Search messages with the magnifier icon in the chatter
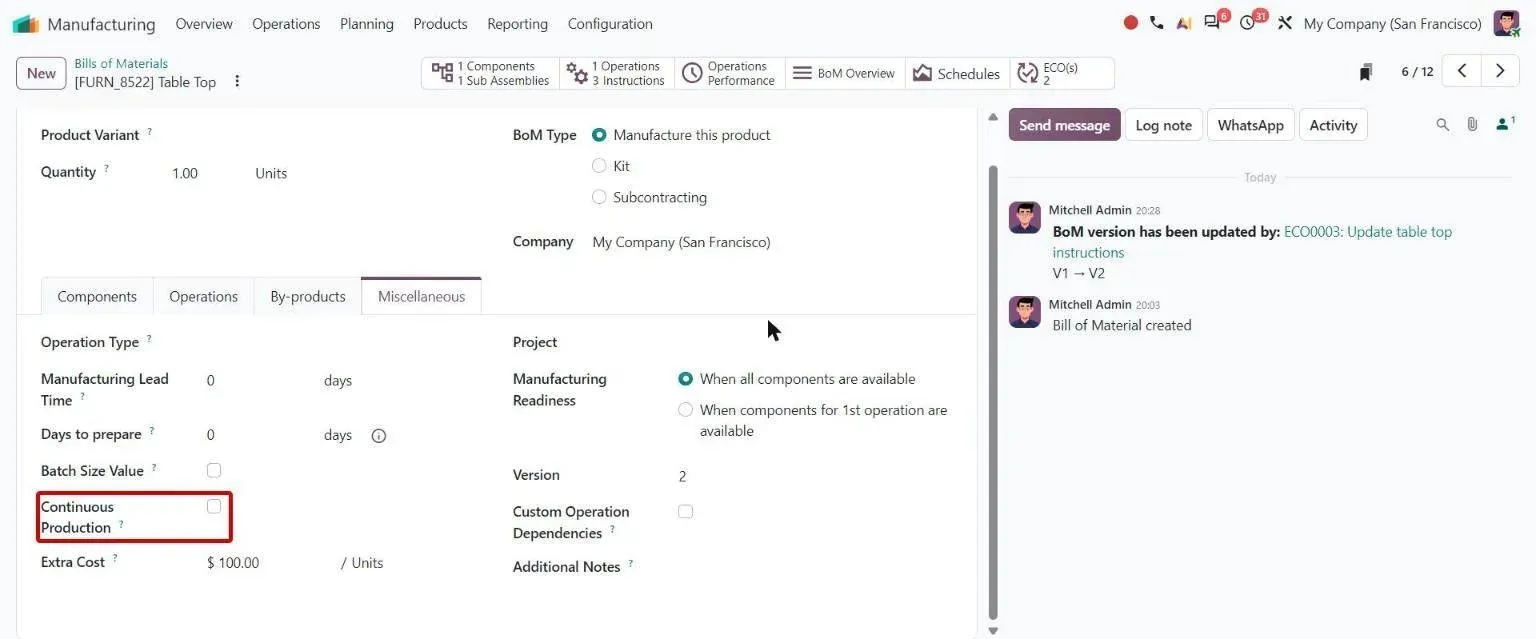 [x=1443, y=125]
